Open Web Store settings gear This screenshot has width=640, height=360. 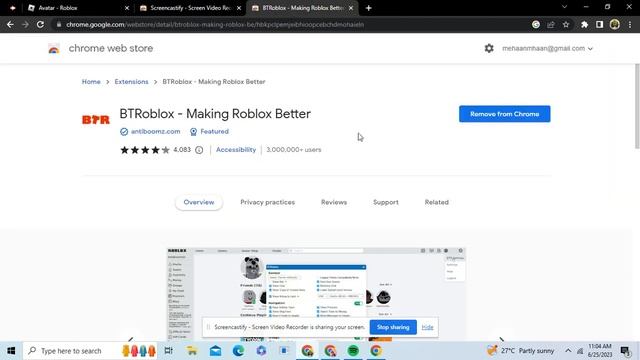point(489,48)
